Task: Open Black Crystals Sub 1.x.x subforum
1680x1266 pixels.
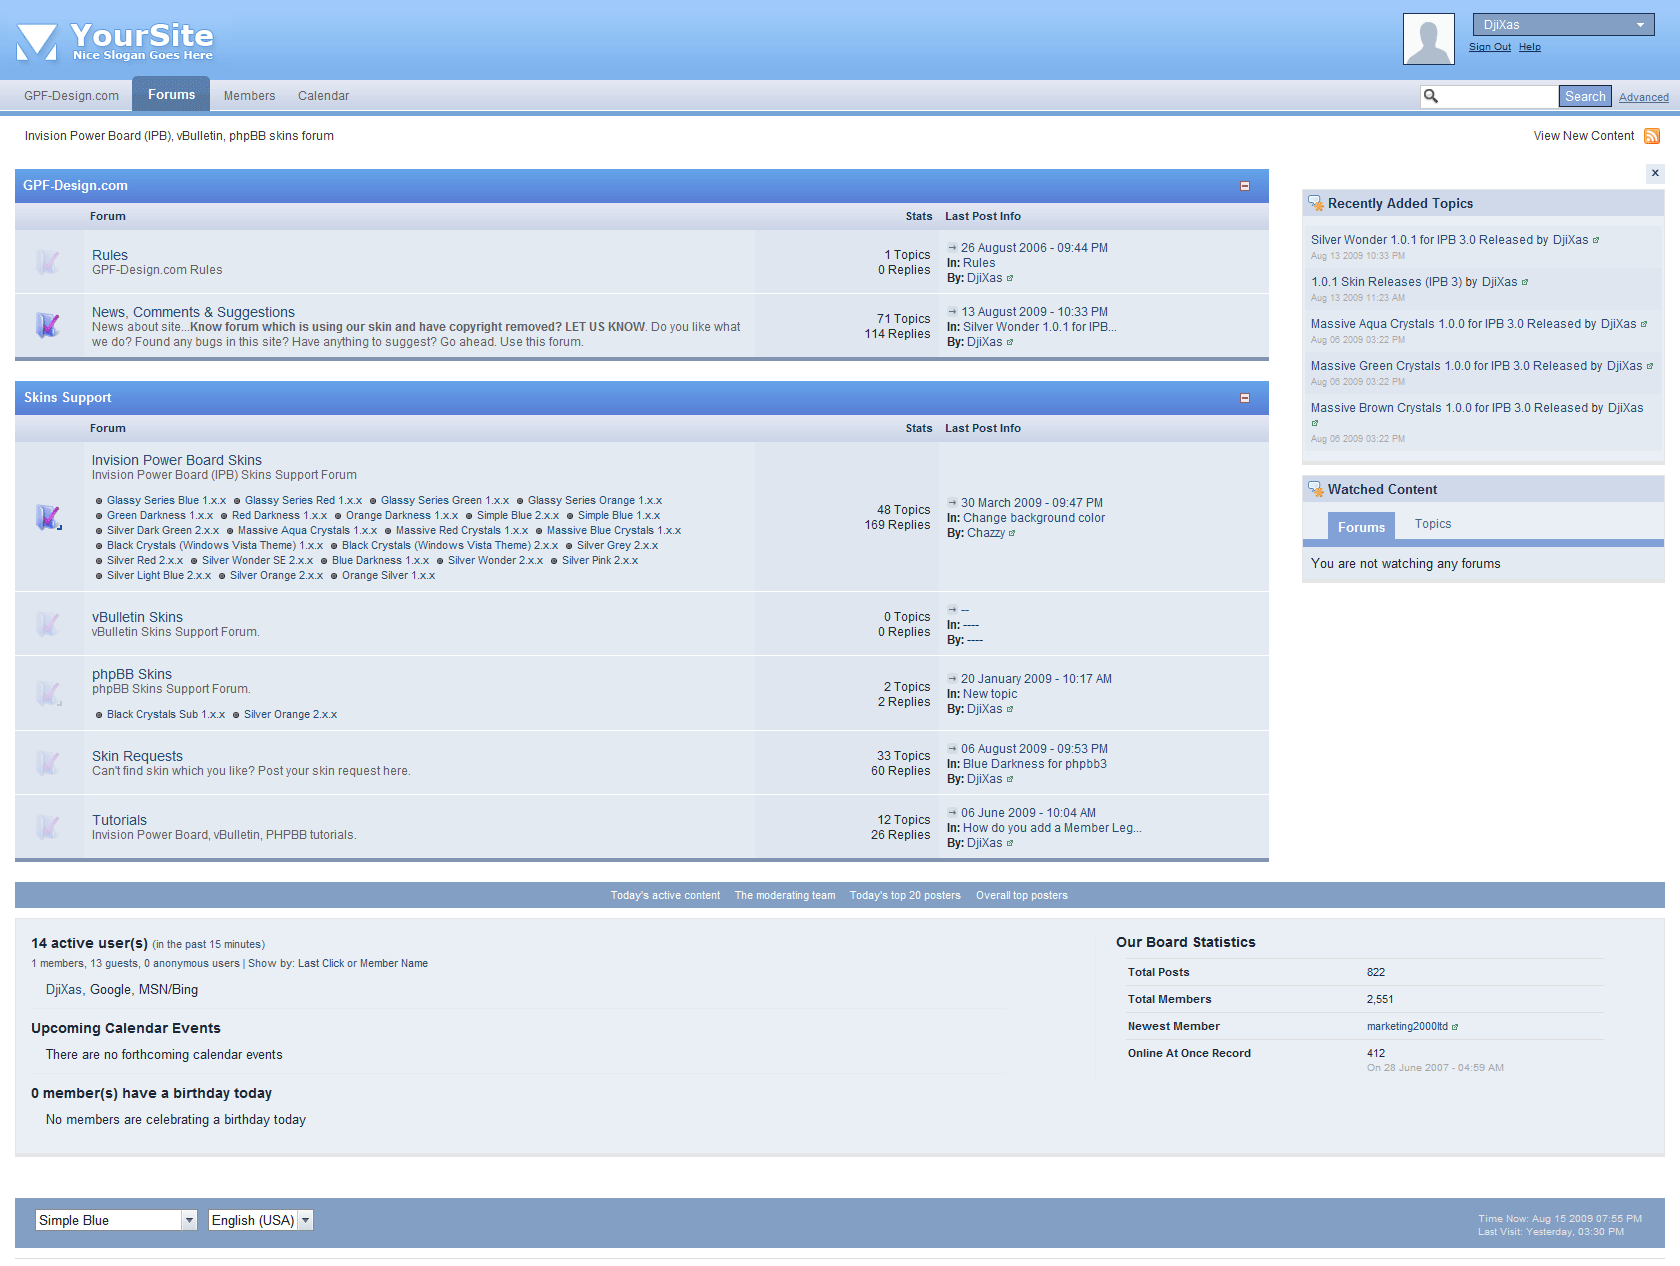Action: coord(166,714)
